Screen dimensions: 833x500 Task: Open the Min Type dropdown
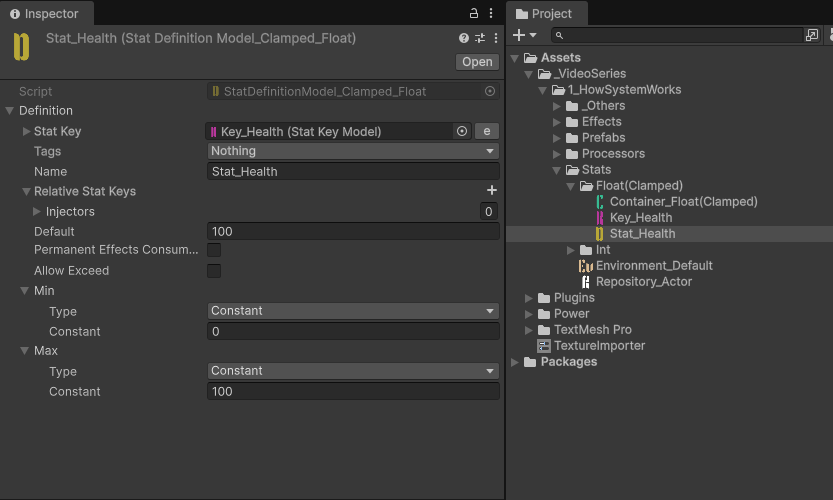tap(353, 311)
